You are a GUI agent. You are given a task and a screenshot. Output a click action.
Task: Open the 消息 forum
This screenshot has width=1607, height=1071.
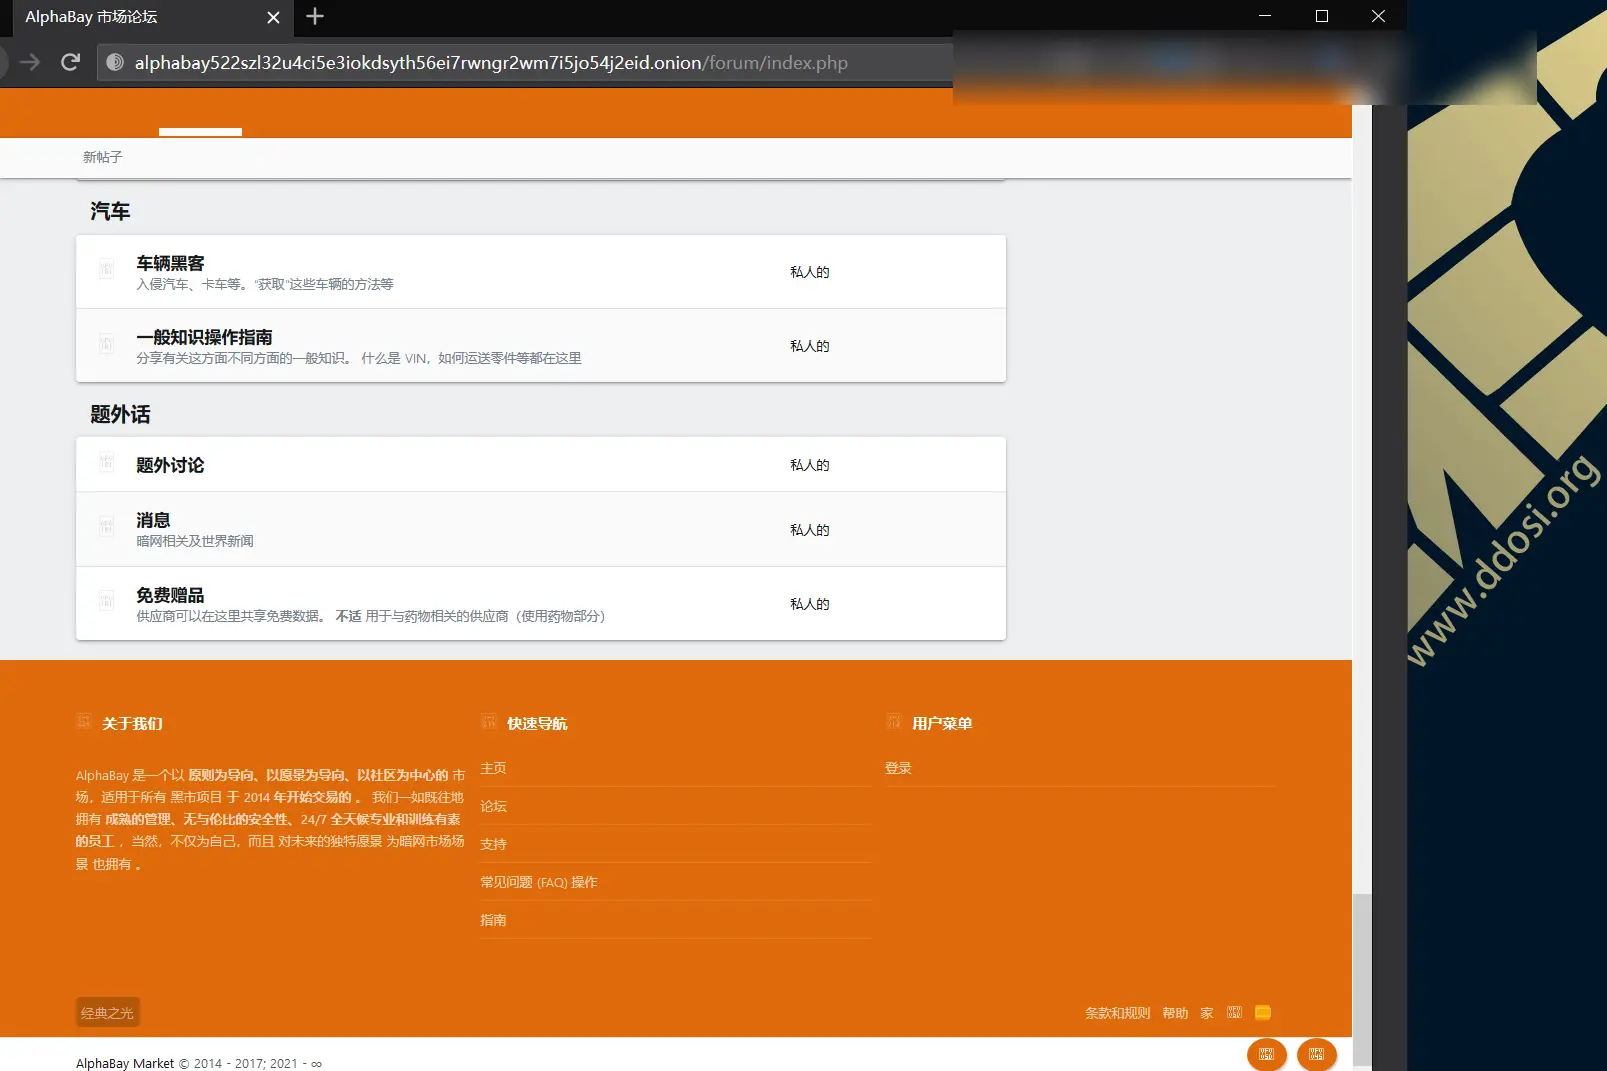153,520
